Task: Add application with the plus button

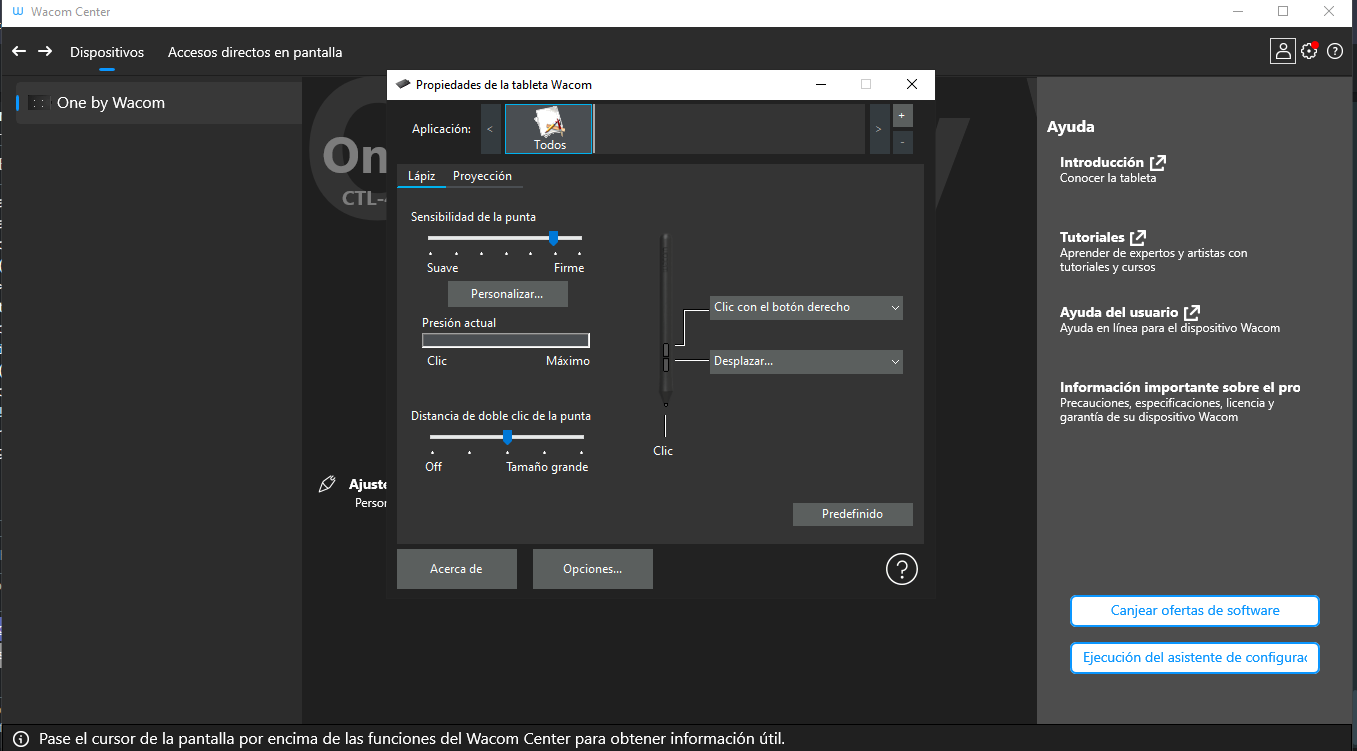Action: (x=901, y=116)
